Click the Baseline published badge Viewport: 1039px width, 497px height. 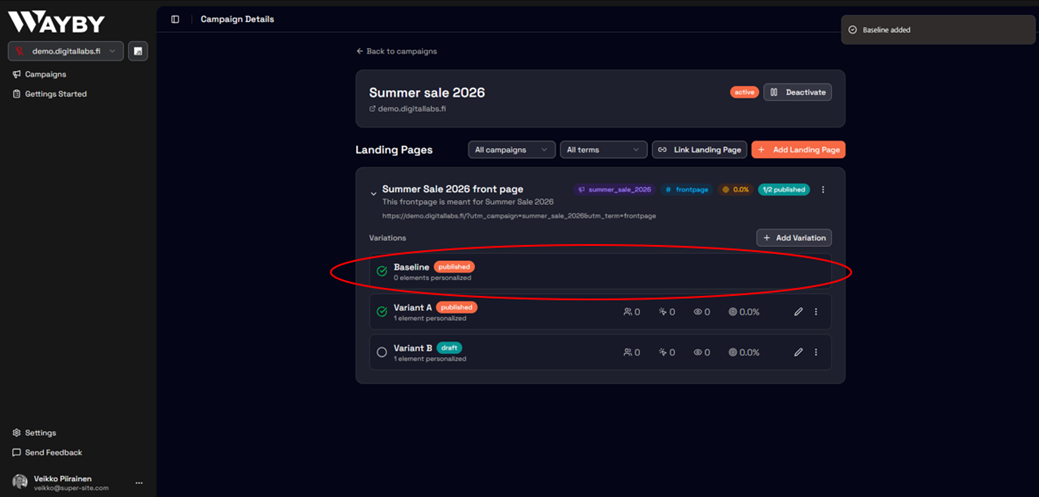click(x=455, y=267)
